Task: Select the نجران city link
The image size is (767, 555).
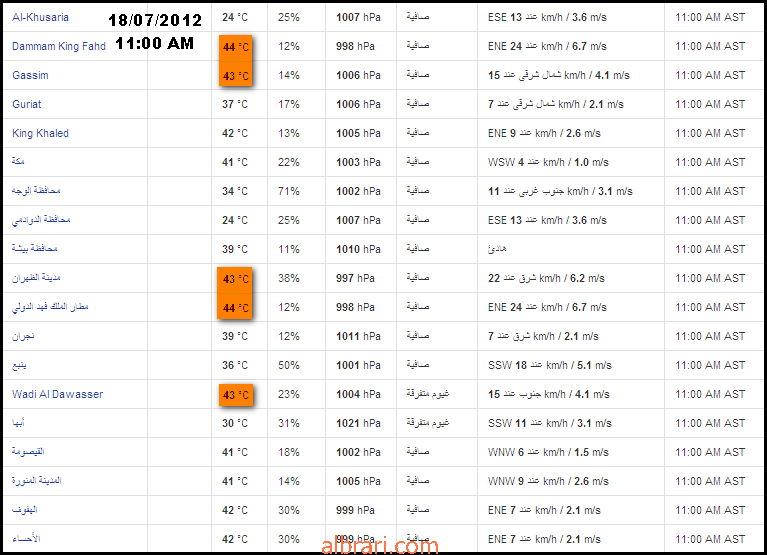Action: click(x=23, y=336)
